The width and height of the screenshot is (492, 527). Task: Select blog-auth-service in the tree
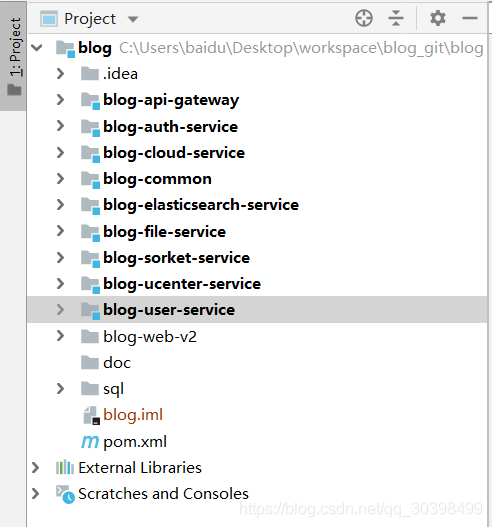pyautogui.click(x=170, y=127)
